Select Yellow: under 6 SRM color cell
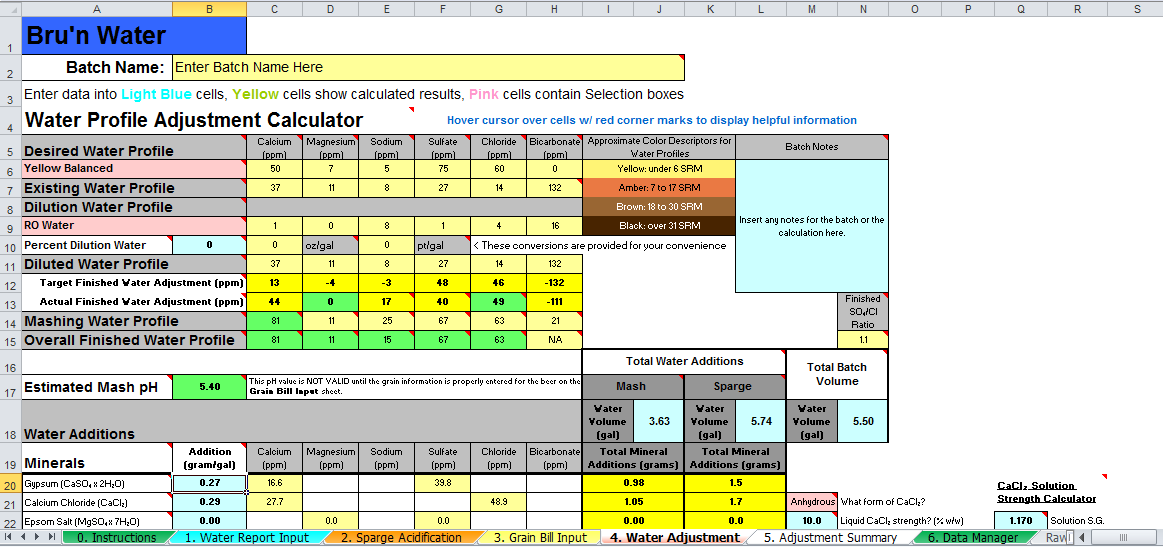The image size is (1163, 547). [659, 168]
